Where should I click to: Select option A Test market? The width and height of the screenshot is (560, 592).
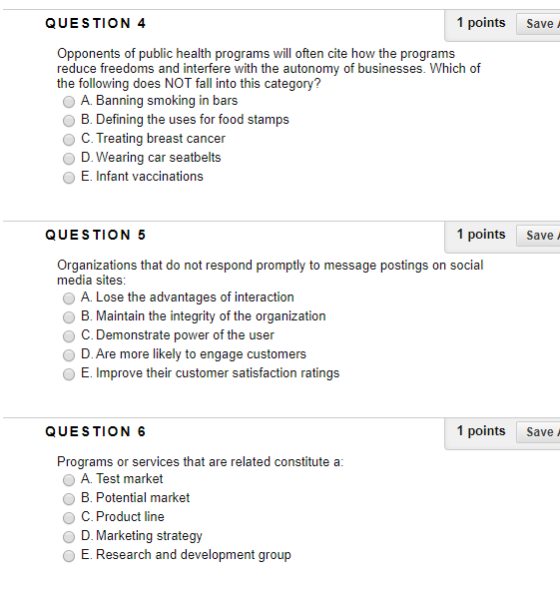point(69,480)
